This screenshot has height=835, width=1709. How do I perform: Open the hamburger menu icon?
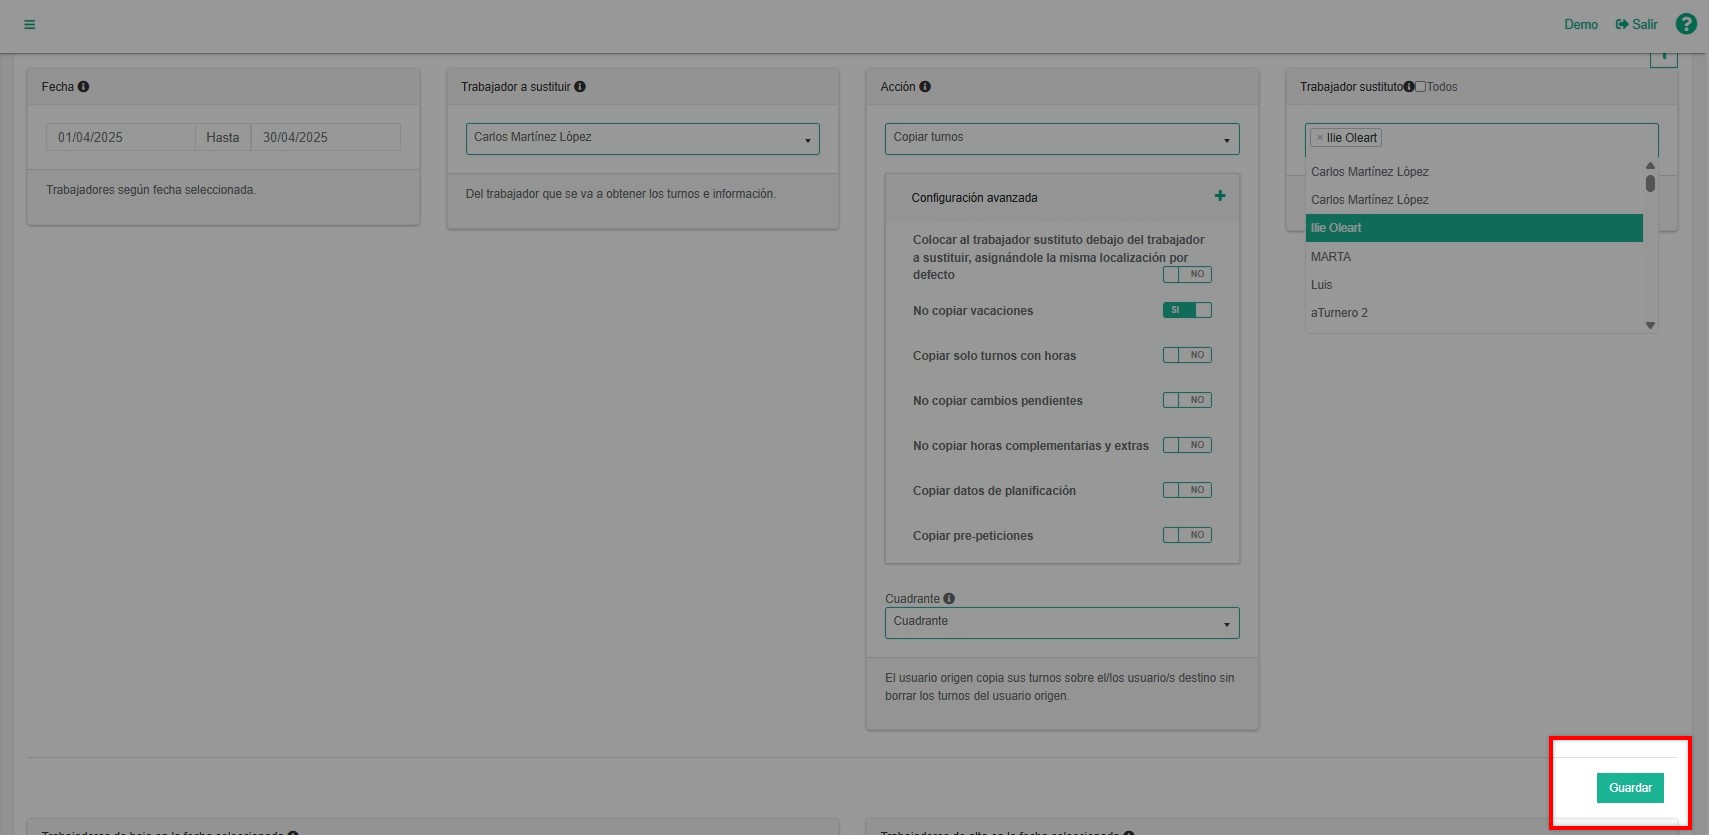[x=30, y=25]
